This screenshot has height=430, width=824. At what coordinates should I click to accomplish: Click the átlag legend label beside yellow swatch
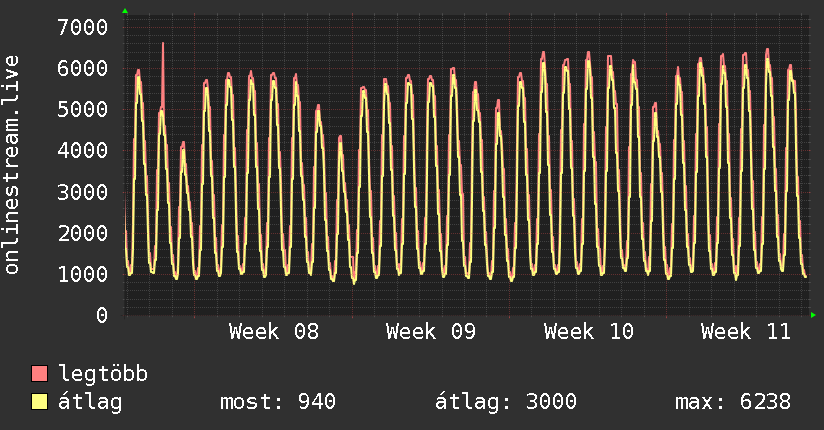[90, 402]
